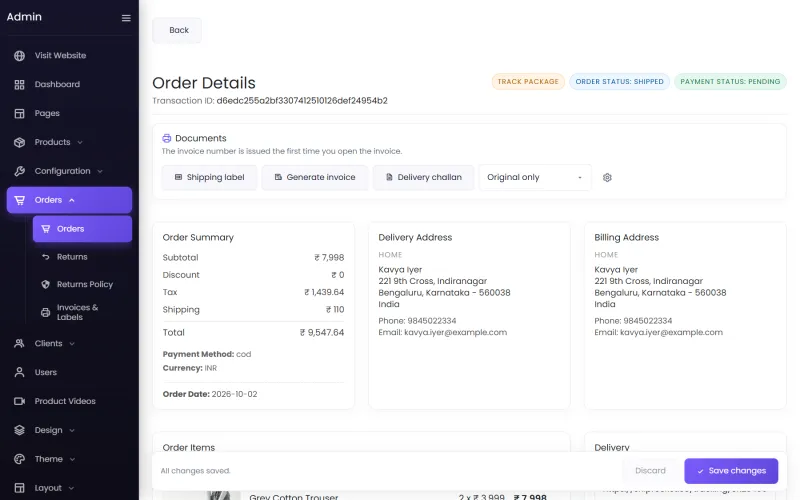This screenshot has height=500, width=800.
Task: Click the Track Package badge
Action: pos(528,82)
